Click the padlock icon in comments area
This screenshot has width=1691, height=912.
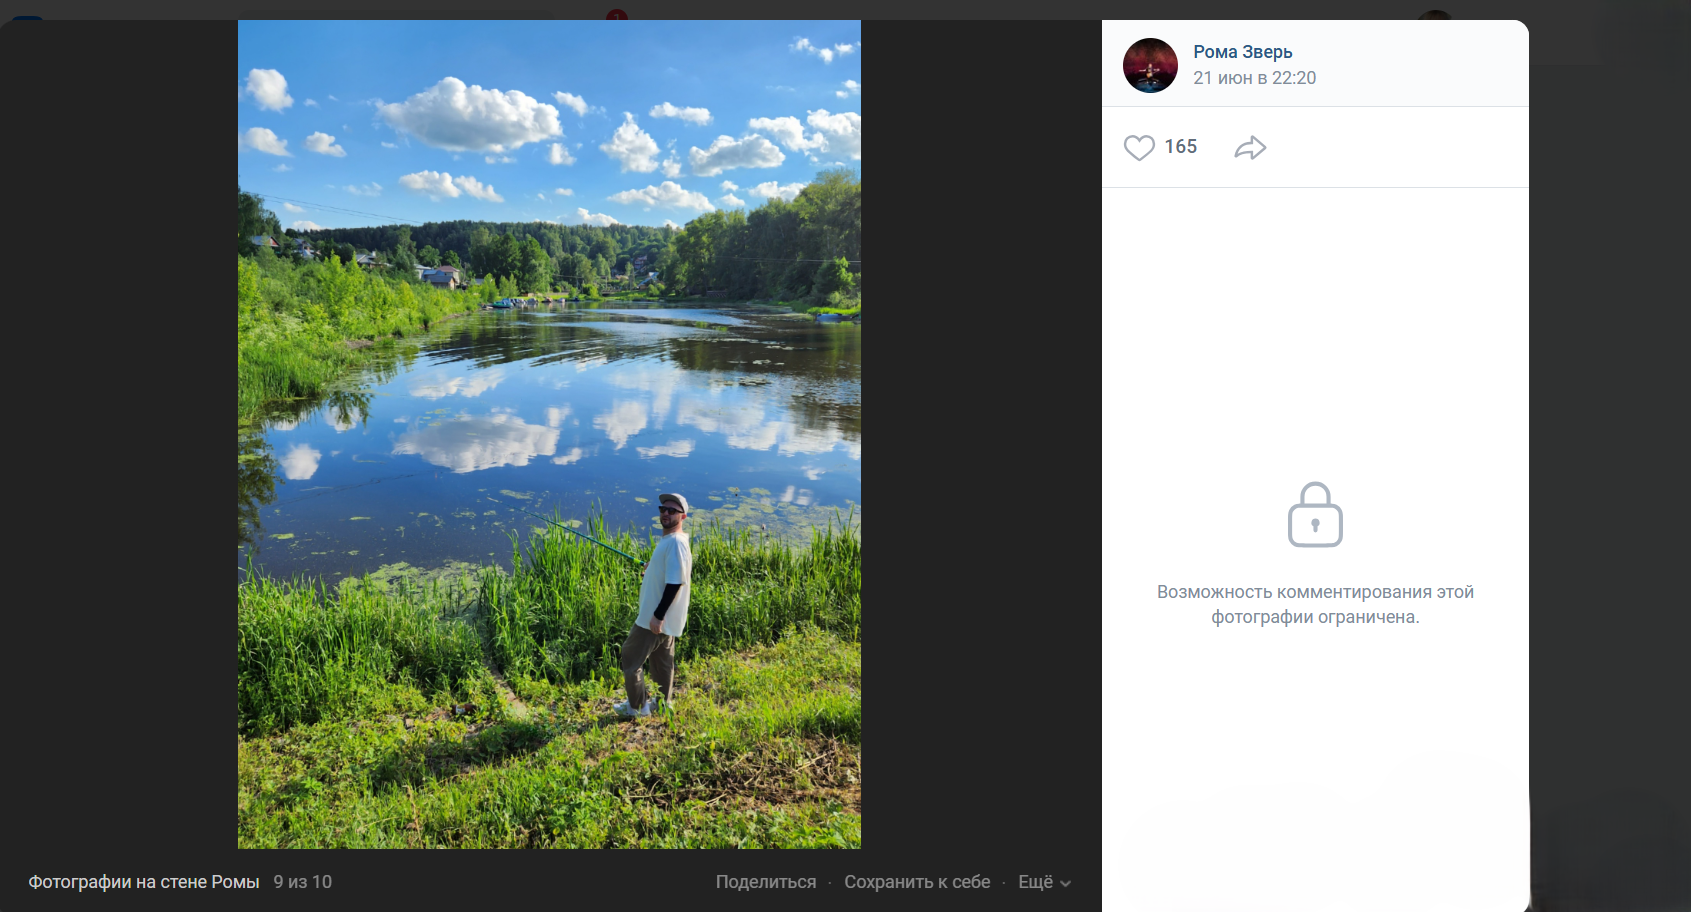[1315, 515]
